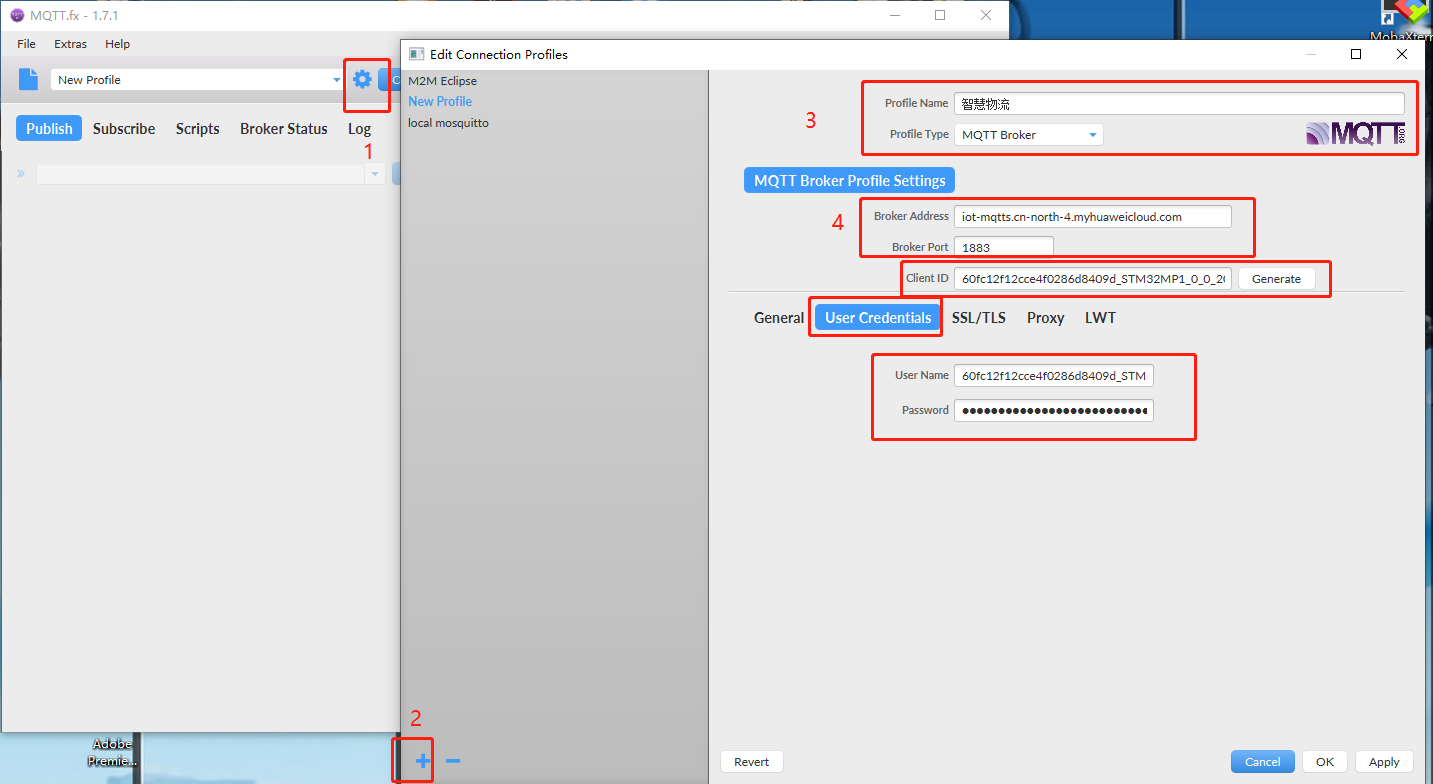Select M2M Eclipse profile in list
Viewport: 1433px width, 784px height.
point(442,80)
